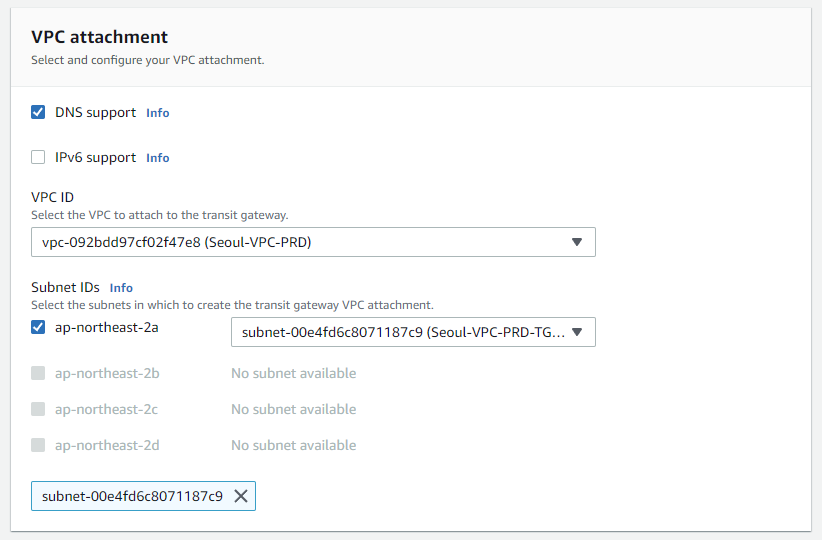Click the DNS support label text
Screen dimensions: 822x540
pos(95,113)
